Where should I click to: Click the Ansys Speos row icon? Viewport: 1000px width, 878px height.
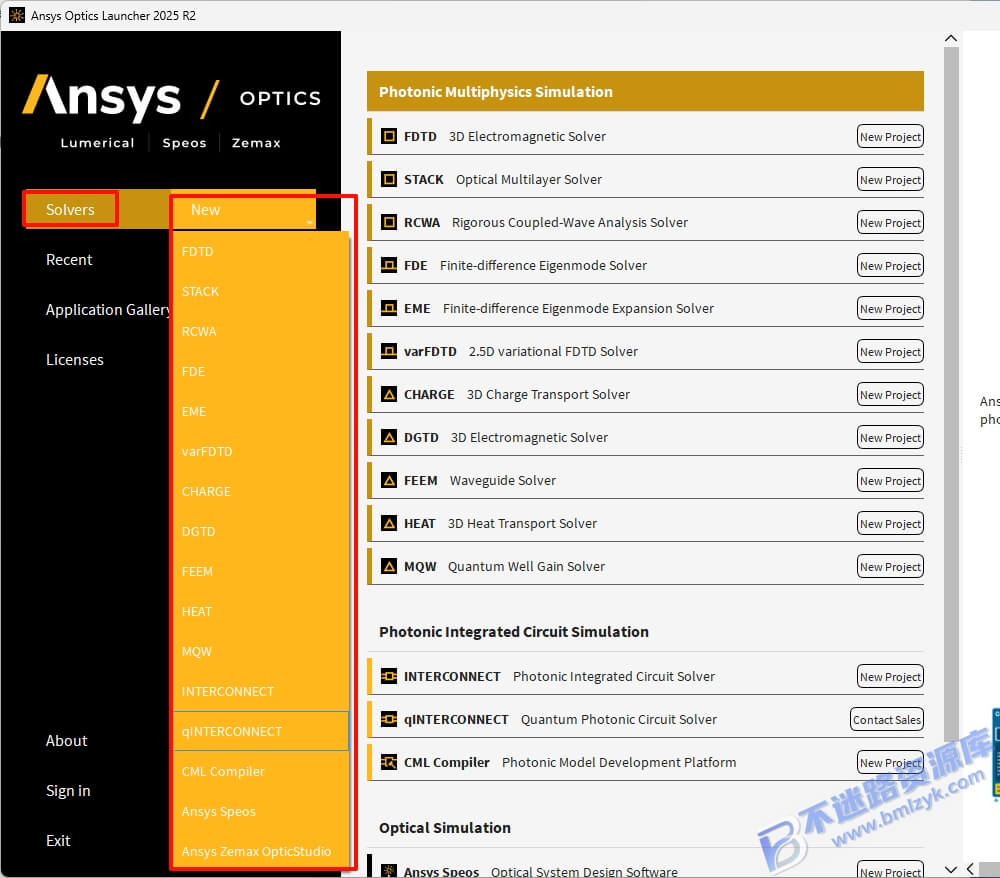[x=388, y=871]
